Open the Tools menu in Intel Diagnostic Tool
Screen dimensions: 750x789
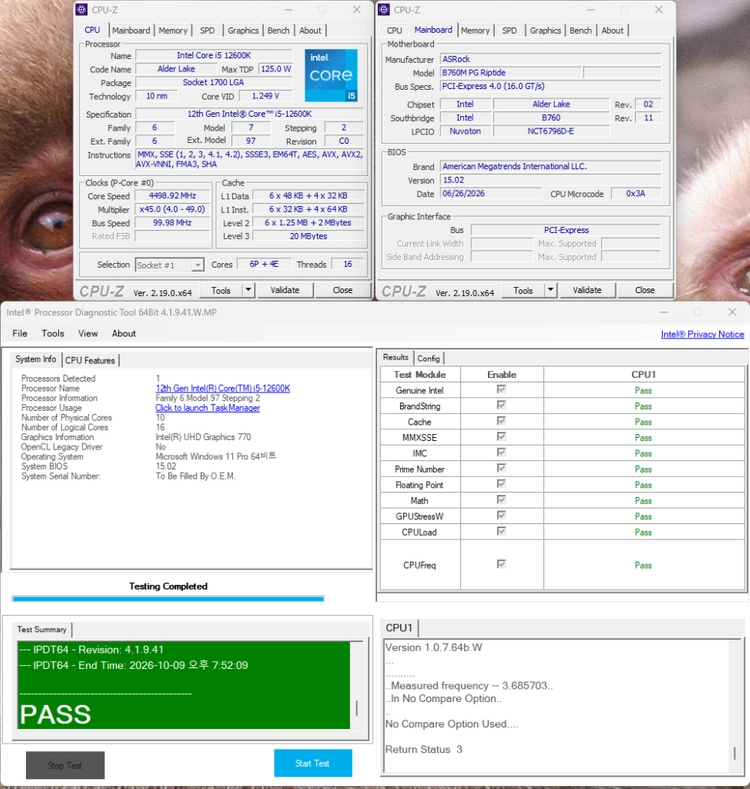(53, 333)
